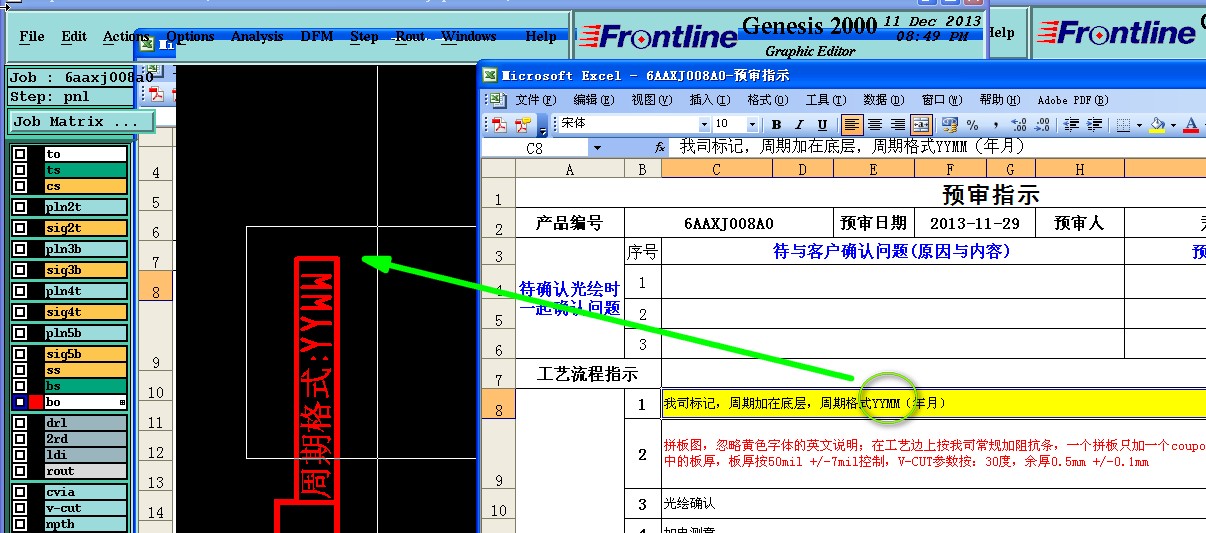Click PDF icon in background Excel window

pyautogui.click(x=156, y=94)
